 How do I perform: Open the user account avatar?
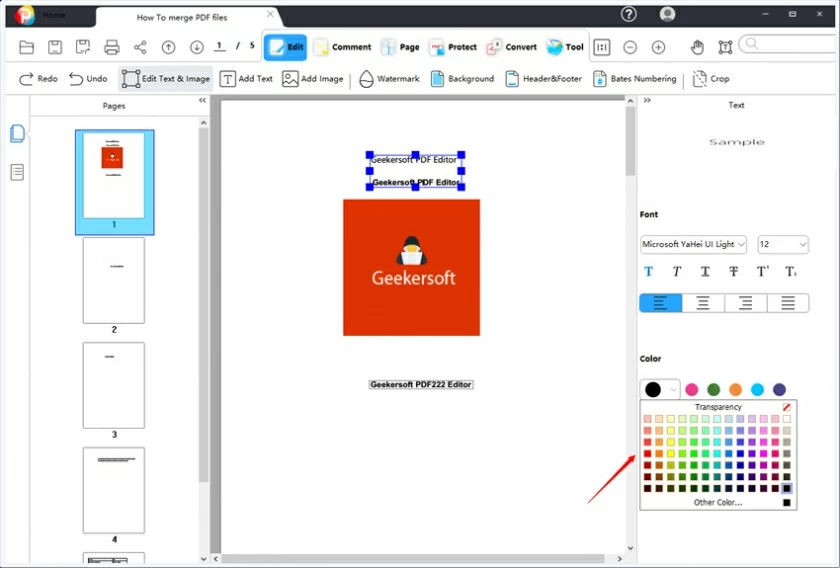click(667, 14)
